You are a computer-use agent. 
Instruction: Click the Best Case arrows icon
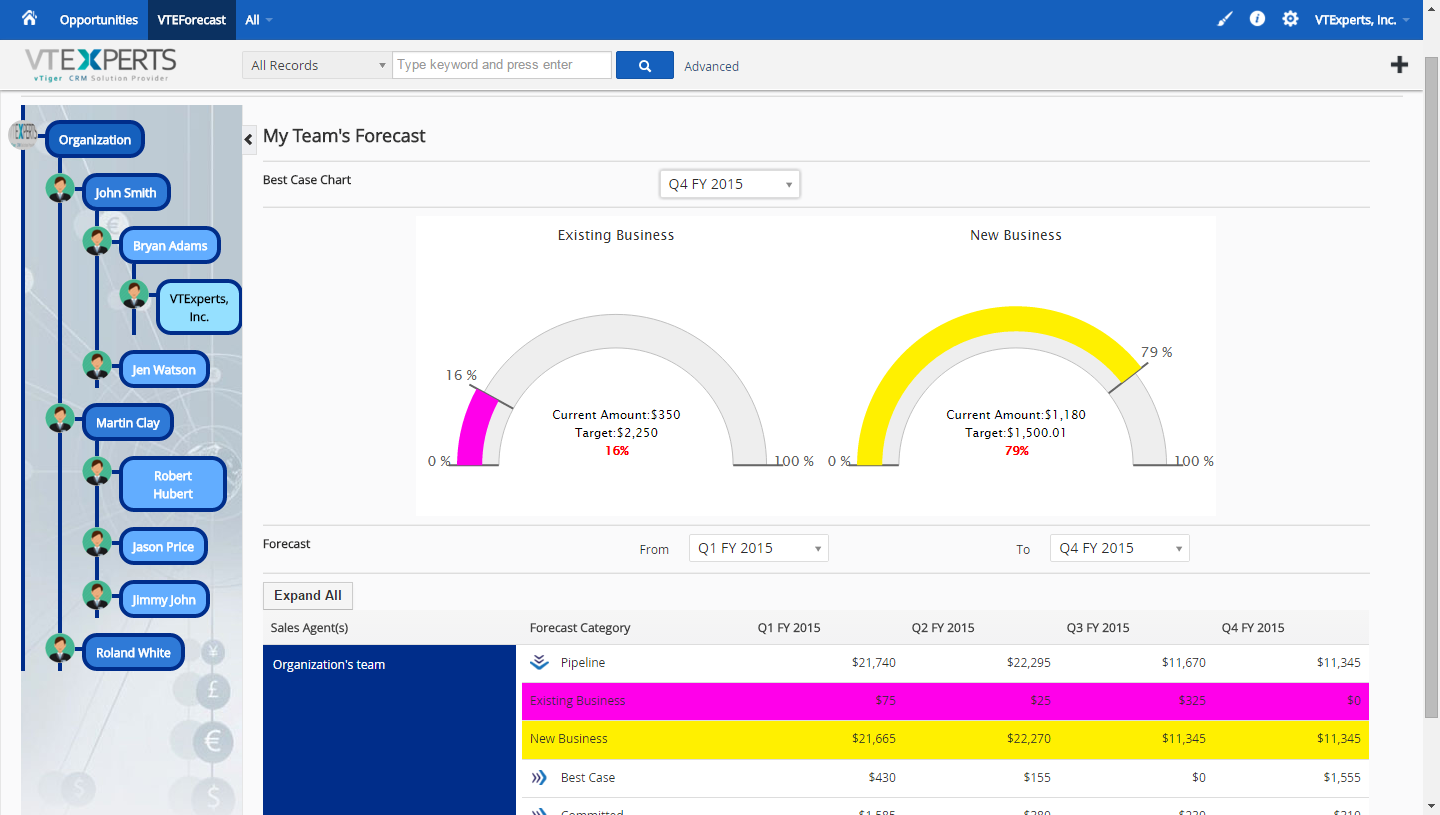(540, 777)
